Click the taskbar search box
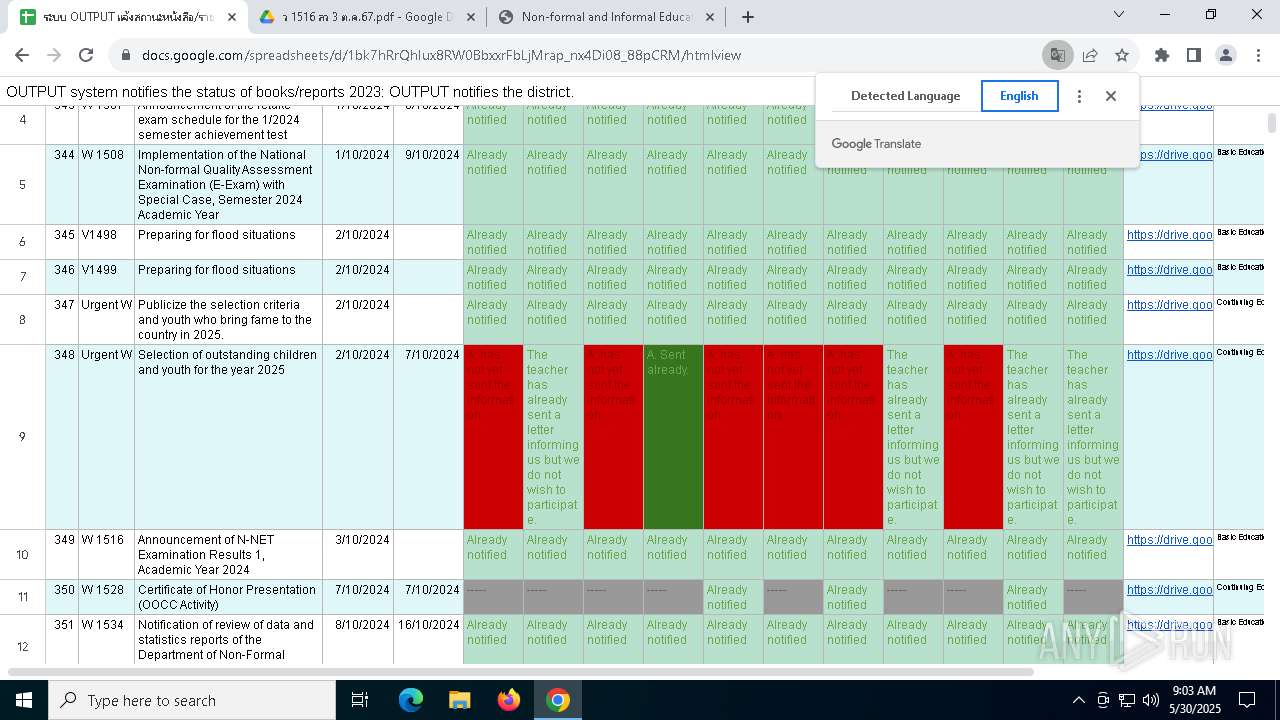This screenshot has height=720, width=1280. (x=192, y=700)
